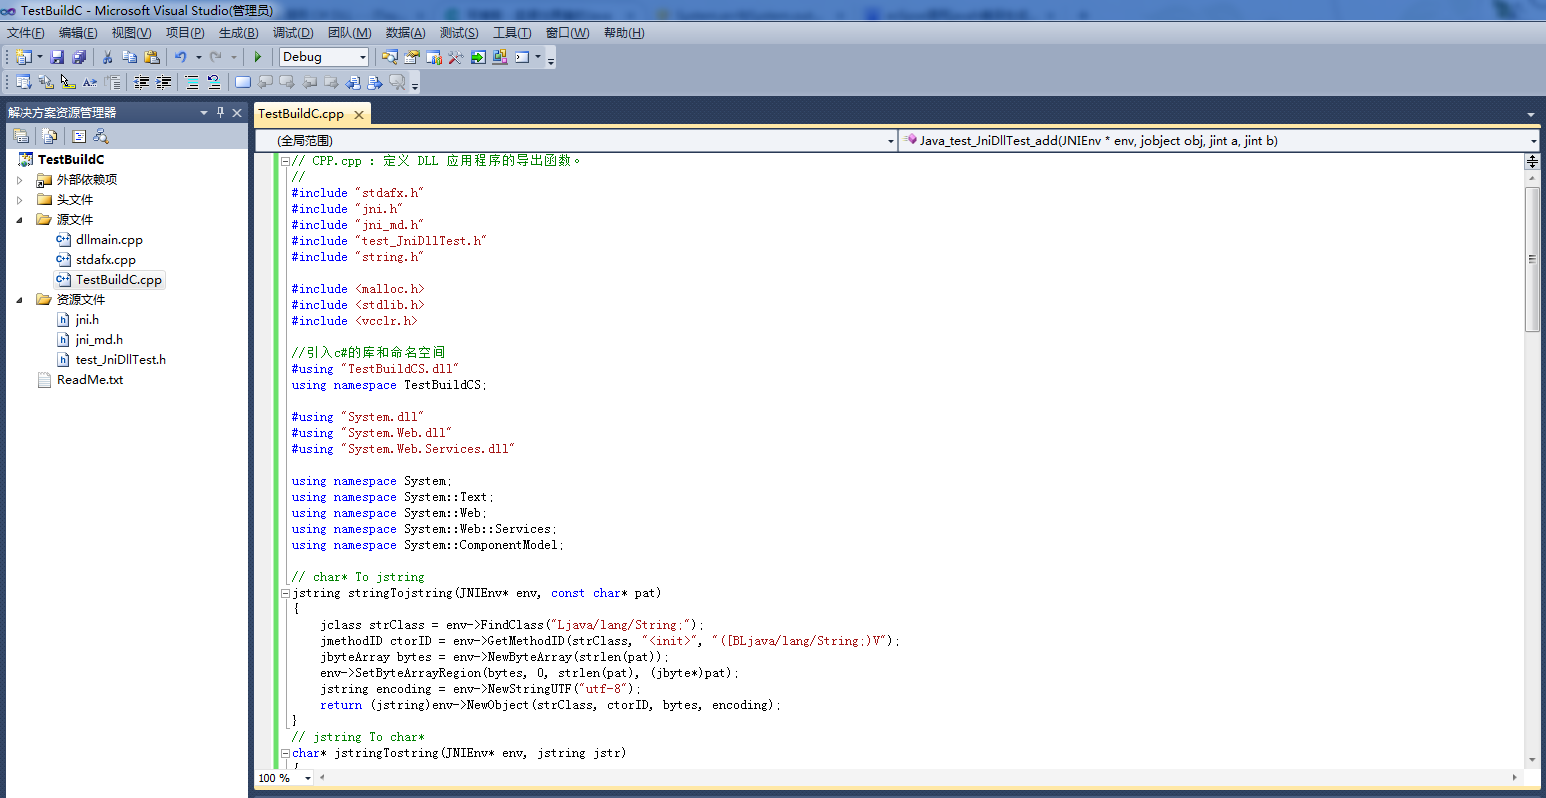1546x798 pixels.
Task: Select jni_md.h in Solution Explorer
Action: (99, 340)
